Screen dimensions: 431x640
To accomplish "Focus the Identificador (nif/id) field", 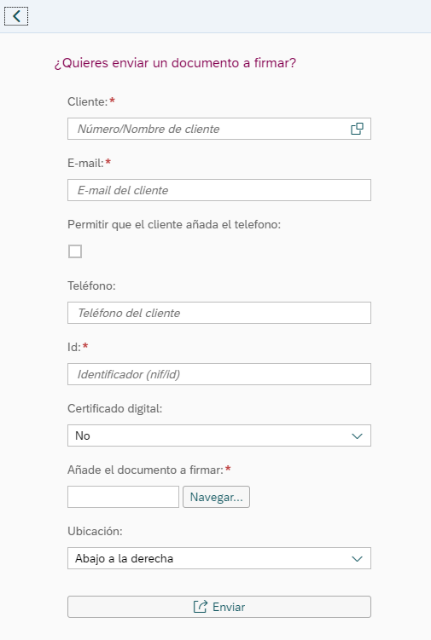I will point(219,374).
